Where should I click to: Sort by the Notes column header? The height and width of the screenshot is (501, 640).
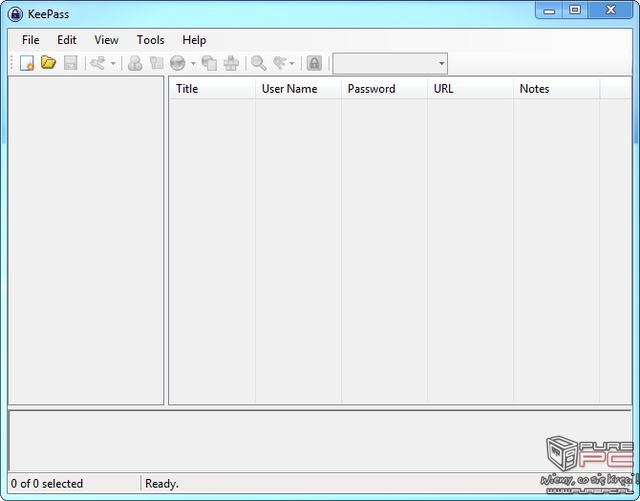pyautogui.click(x=556, y=89)
